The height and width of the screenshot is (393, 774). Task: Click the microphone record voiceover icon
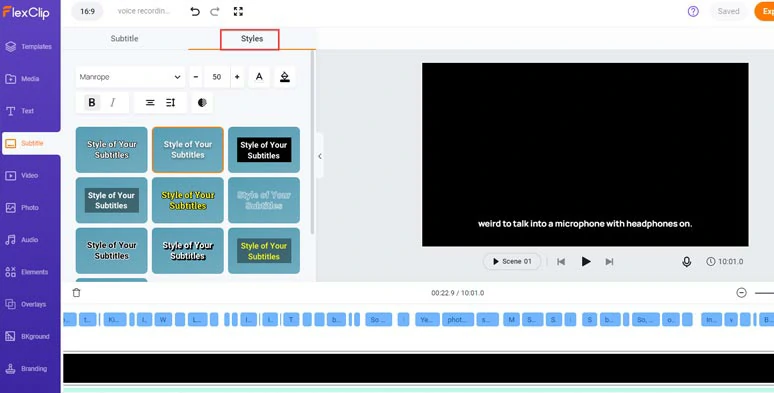(x=687, y=262)
